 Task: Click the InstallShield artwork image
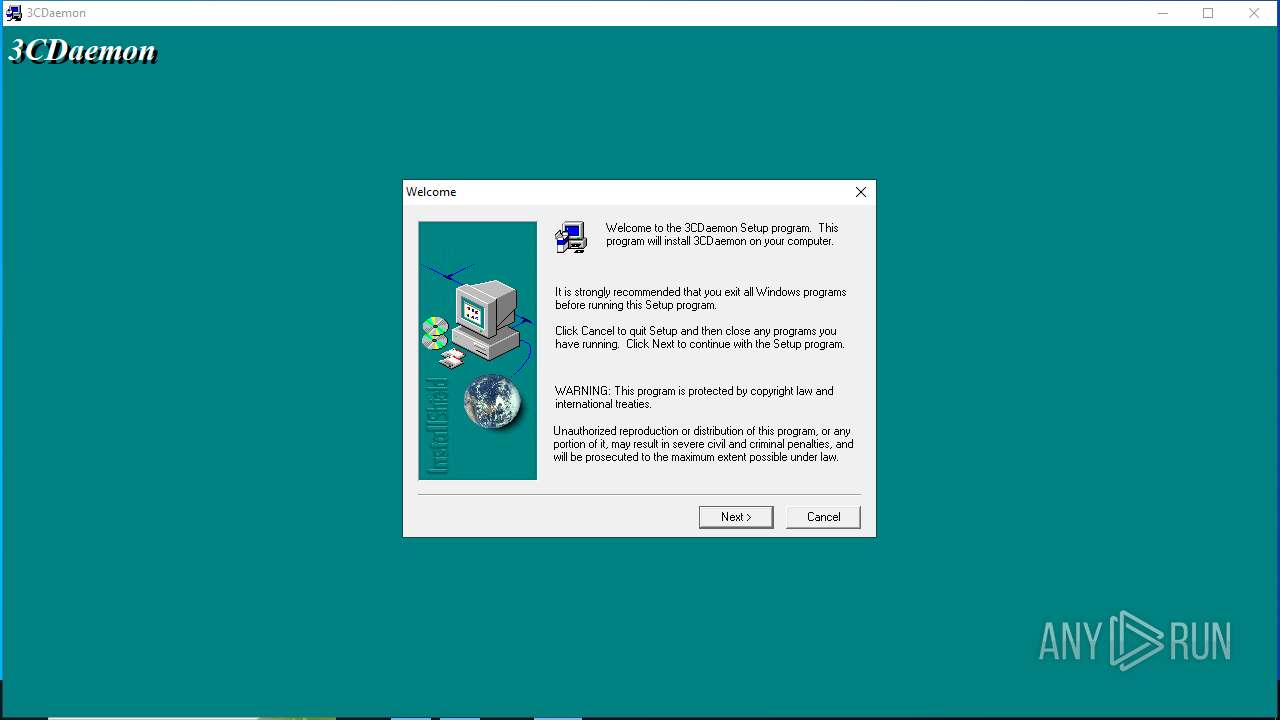pos(478,350)
